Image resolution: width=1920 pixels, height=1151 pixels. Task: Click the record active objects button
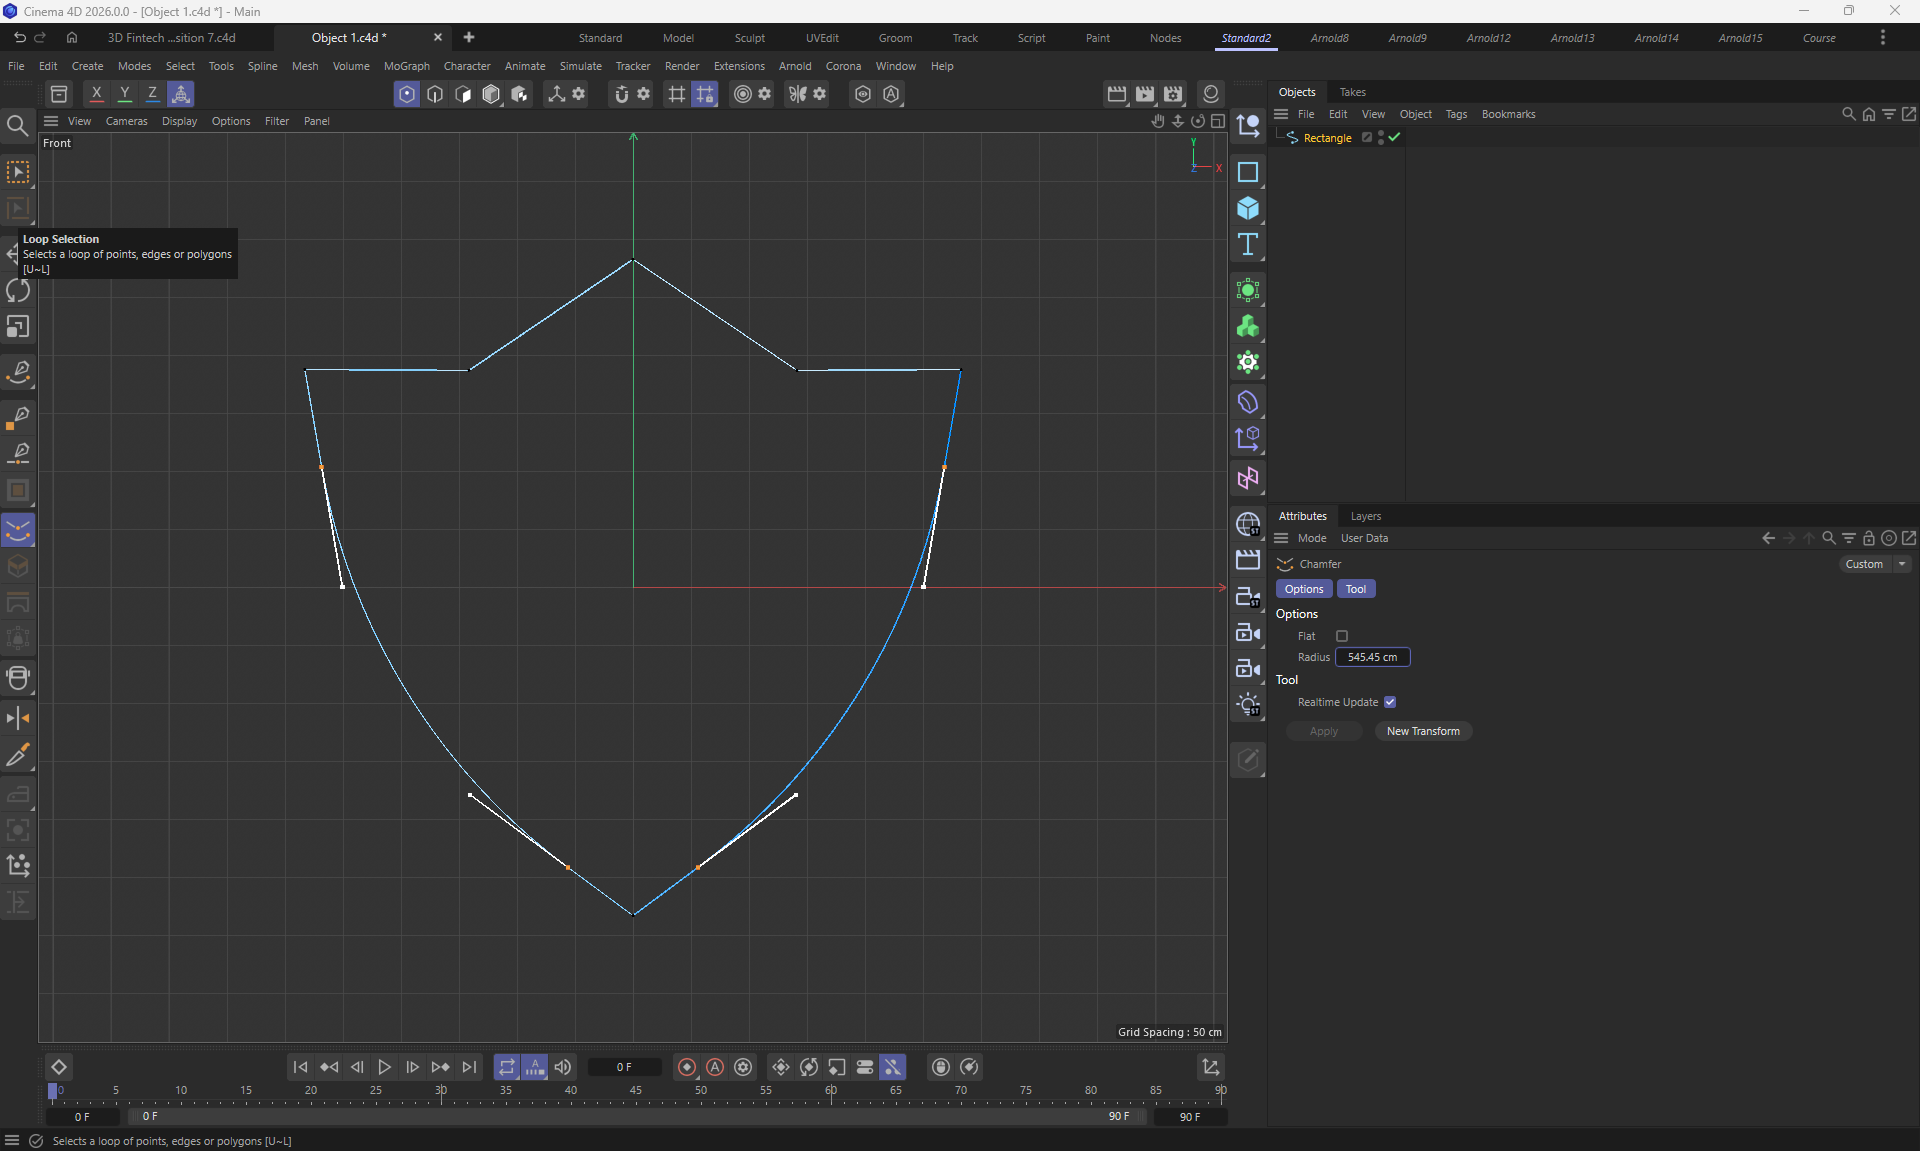686,1067
